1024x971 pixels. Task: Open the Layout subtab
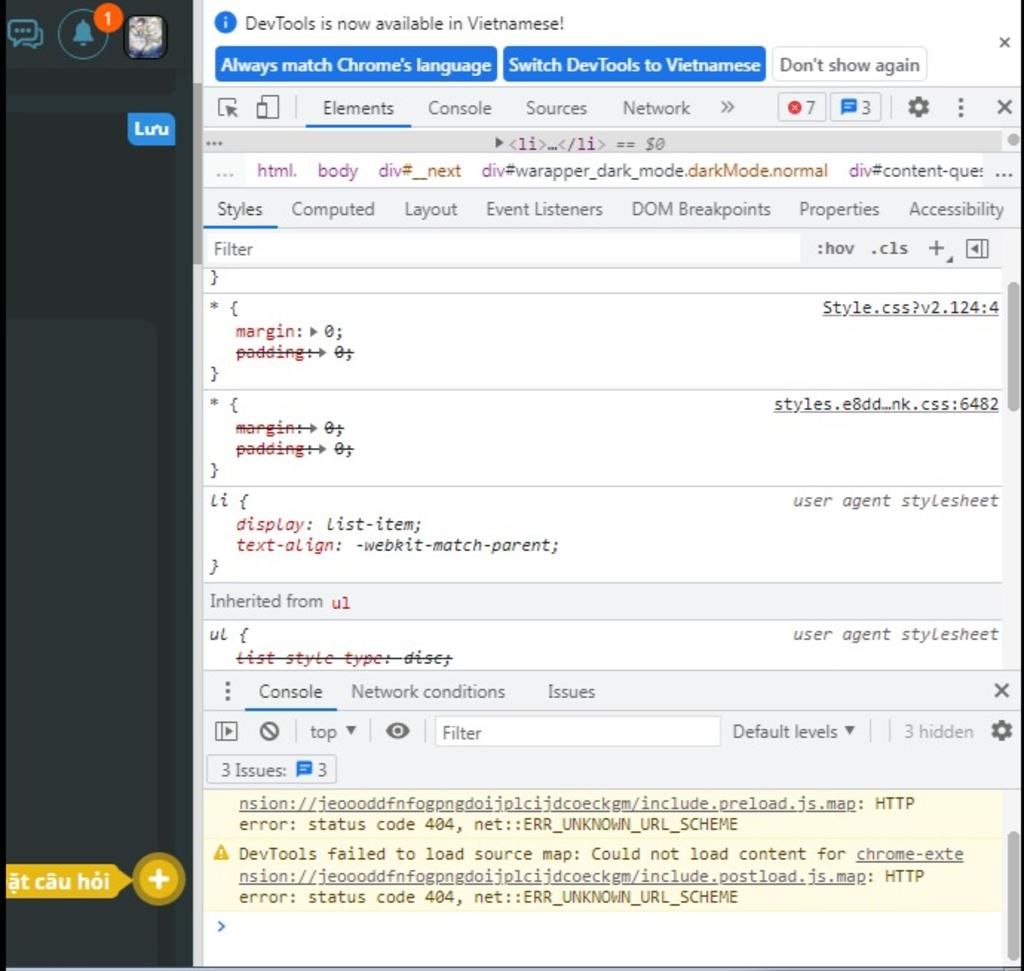pyautogui.click(x=430, y=210)
